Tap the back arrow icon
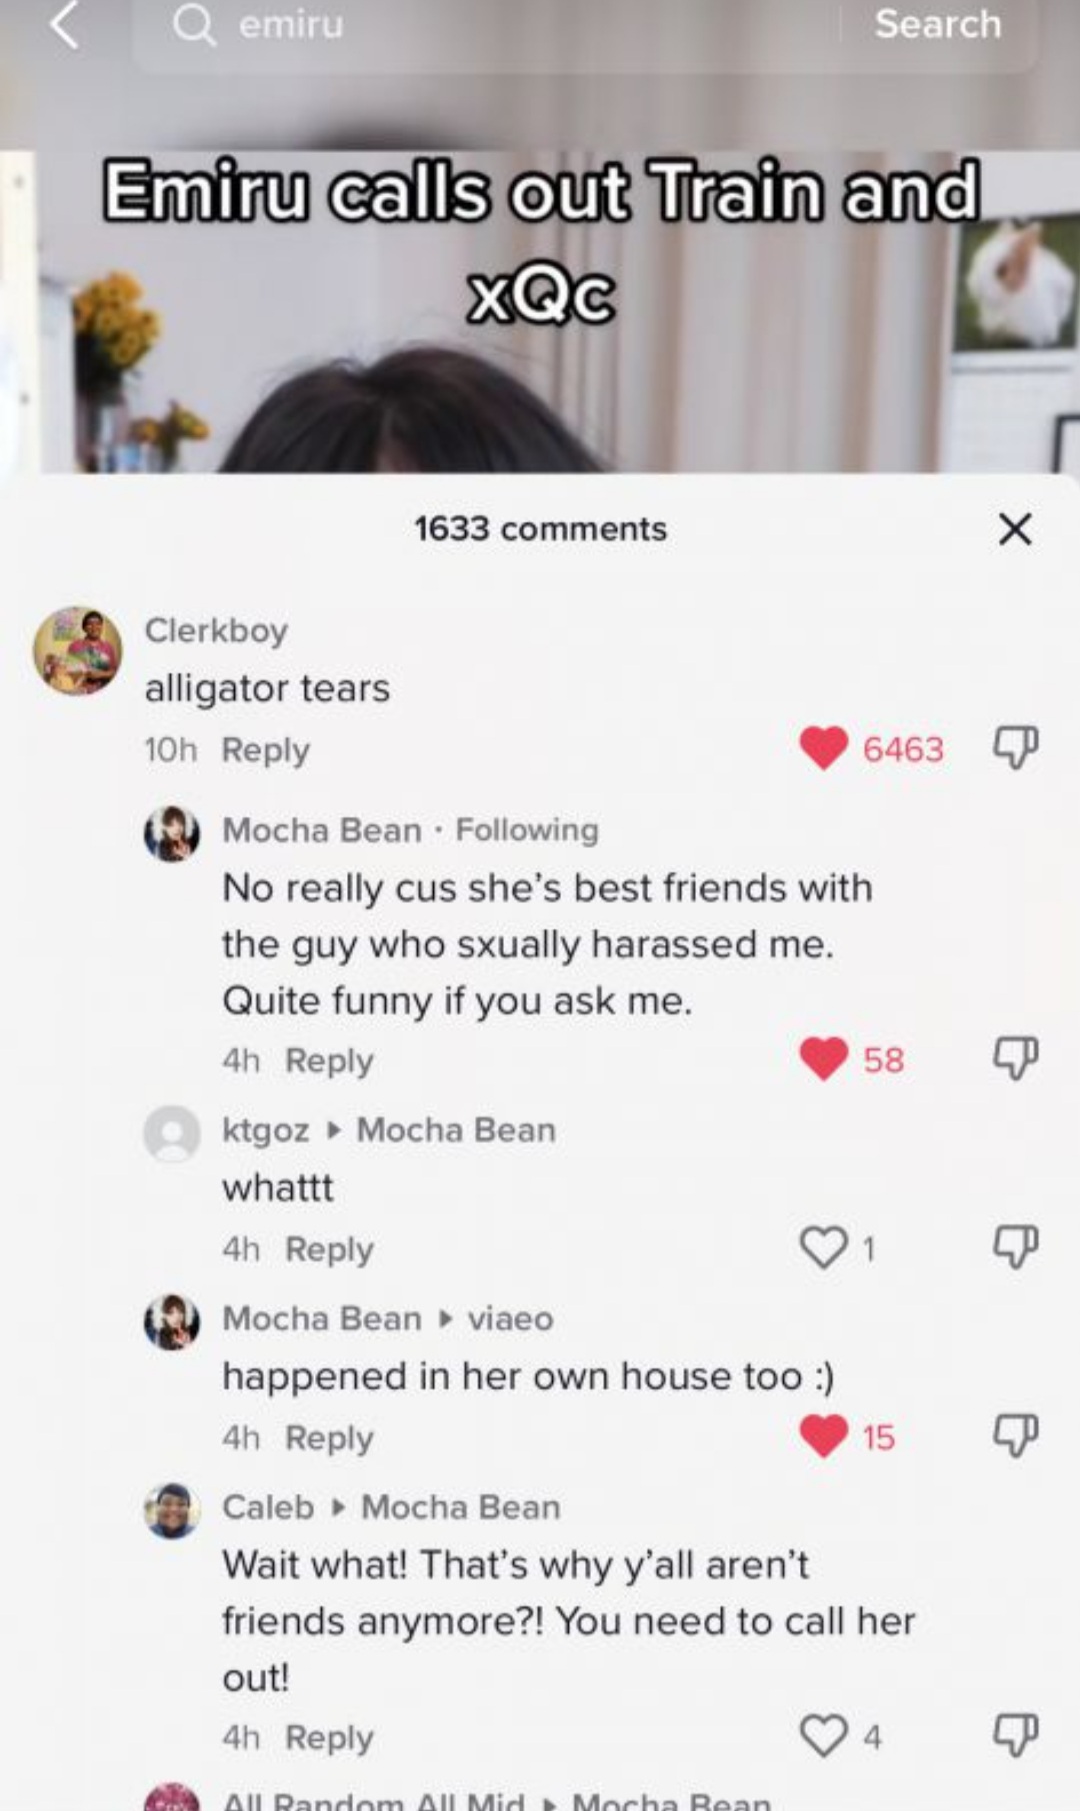The height and width of the screenshot is (1811, 1080). [64, 24]
